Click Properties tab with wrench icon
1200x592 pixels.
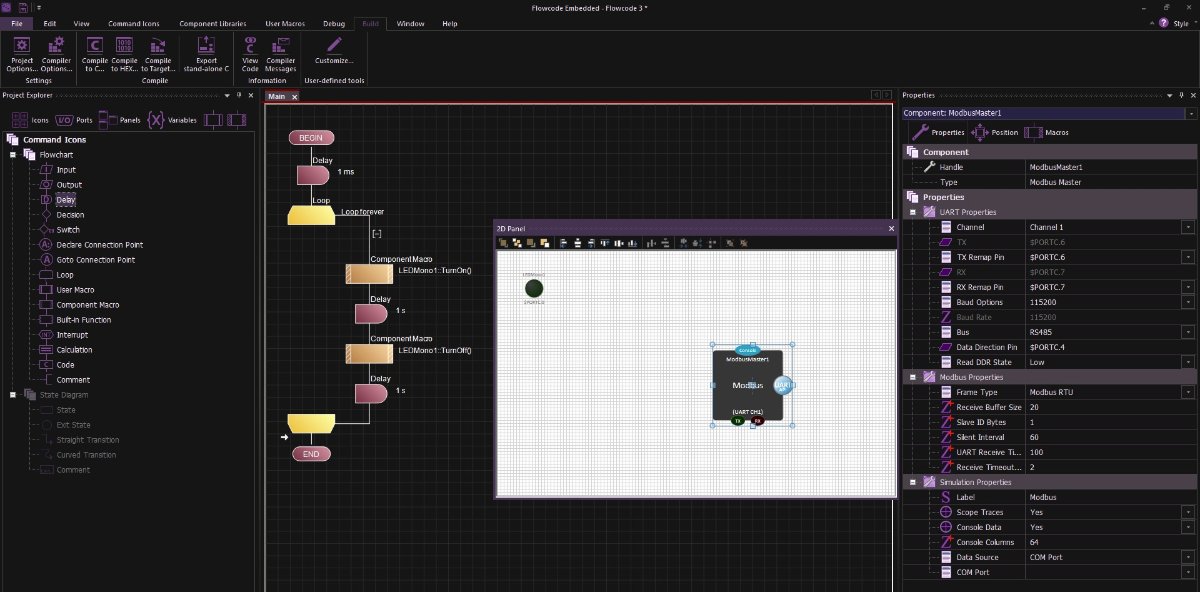tap(937, 132)
